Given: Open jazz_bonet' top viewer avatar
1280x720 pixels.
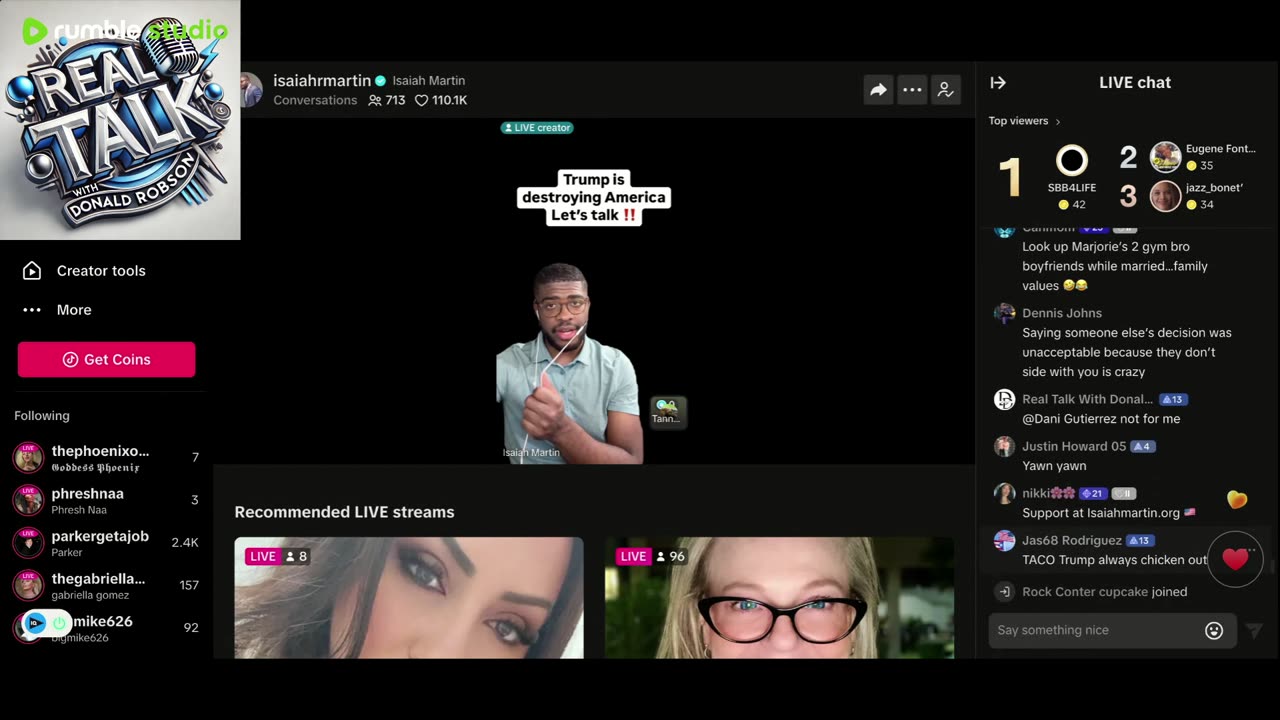Looking at the screenshot, I should pos(1165,196).
